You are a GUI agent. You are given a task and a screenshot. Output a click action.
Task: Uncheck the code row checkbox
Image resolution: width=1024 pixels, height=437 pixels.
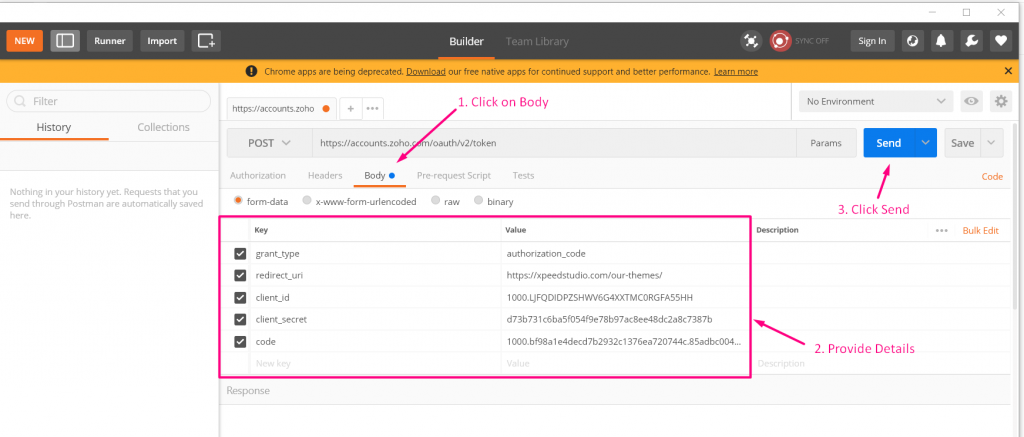coord(240,342)
